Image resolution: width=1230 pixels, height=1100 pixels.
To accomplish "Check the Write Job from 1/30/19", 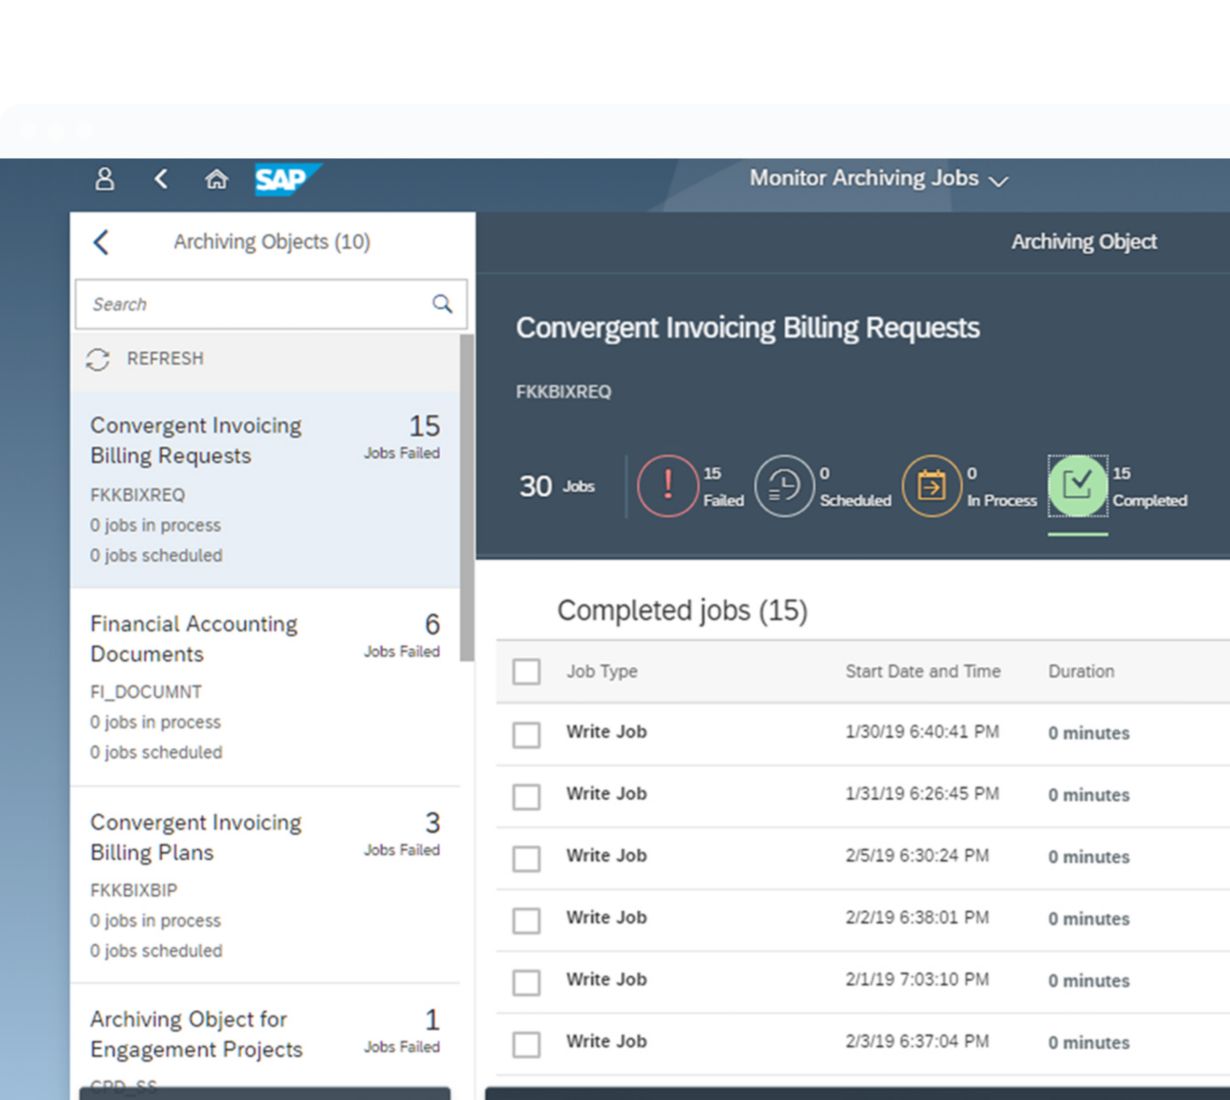I will [526, 735].
